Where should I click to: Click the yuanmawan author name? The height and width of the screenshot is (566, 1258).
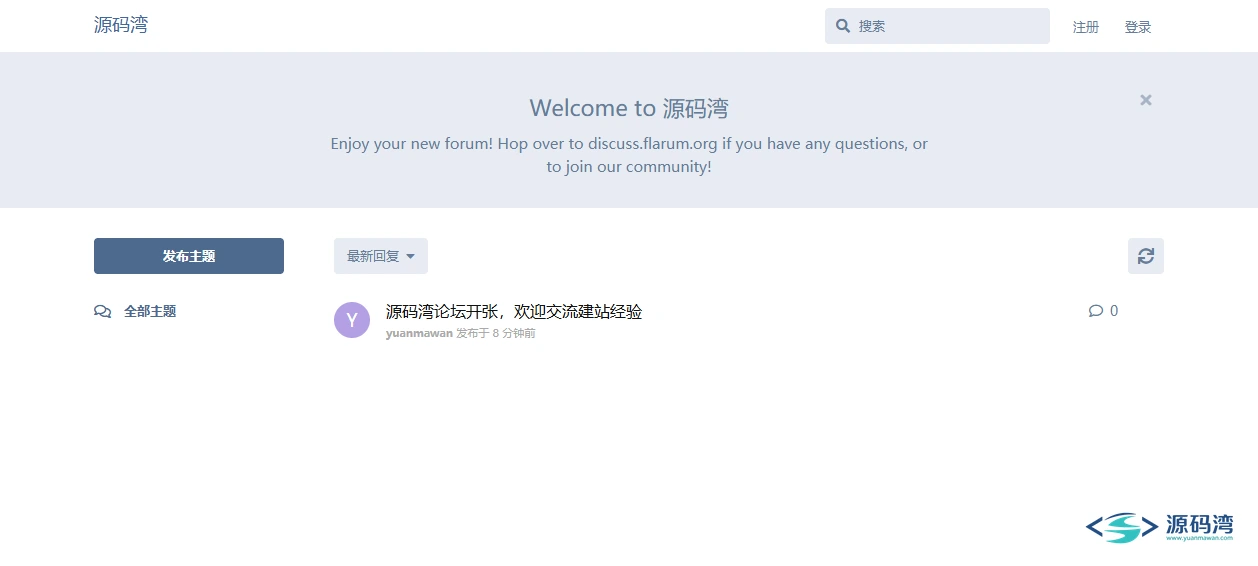419,333
